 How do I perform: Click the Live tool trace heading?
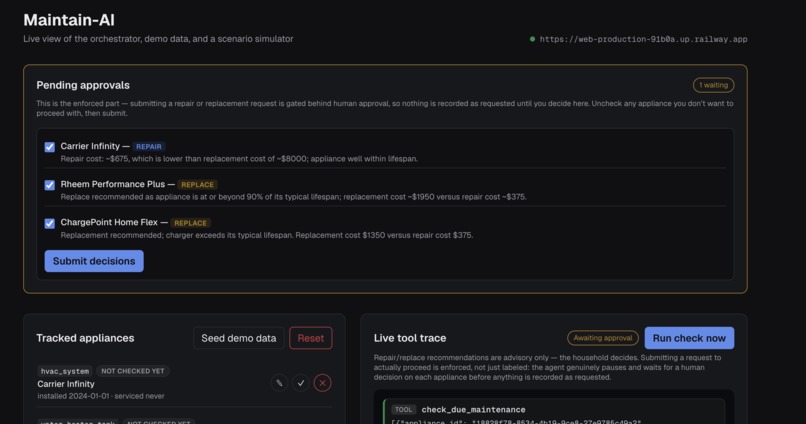click(410, 338)
